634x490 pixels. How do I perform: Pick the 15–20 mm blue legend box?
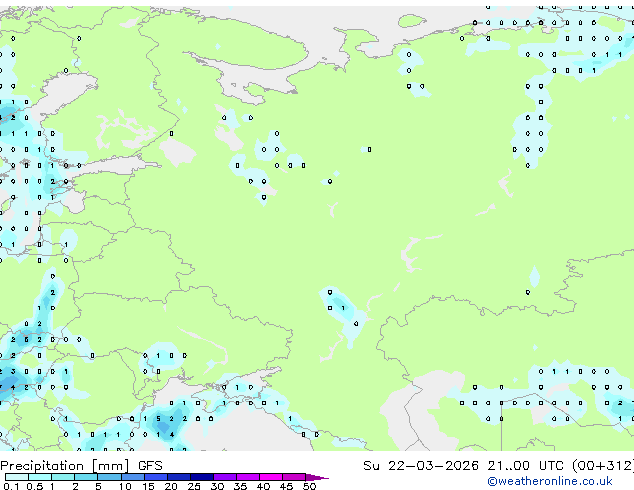[x=156, y=477]
